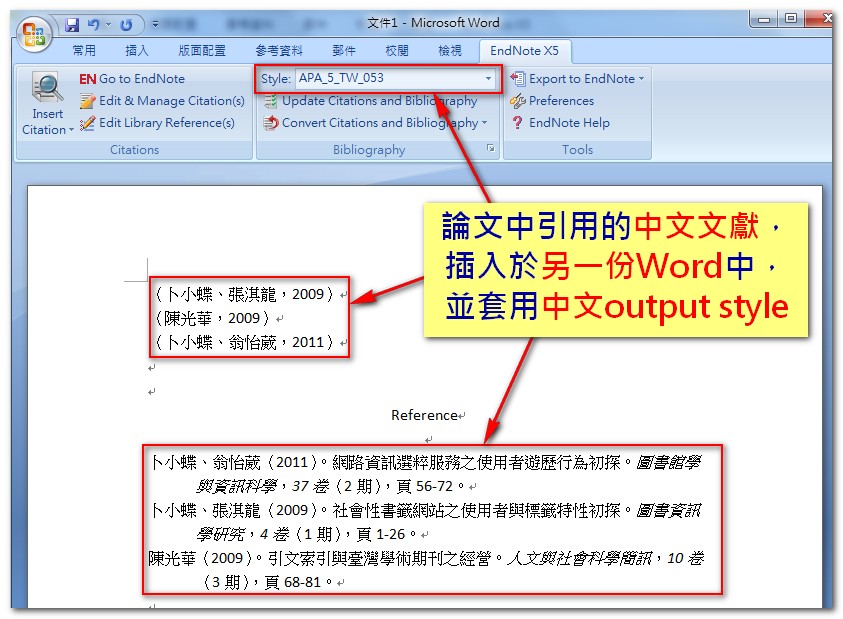Click Go to EndNote label
The width and height of the screenshot is (843, 619).
pos(142,79)
